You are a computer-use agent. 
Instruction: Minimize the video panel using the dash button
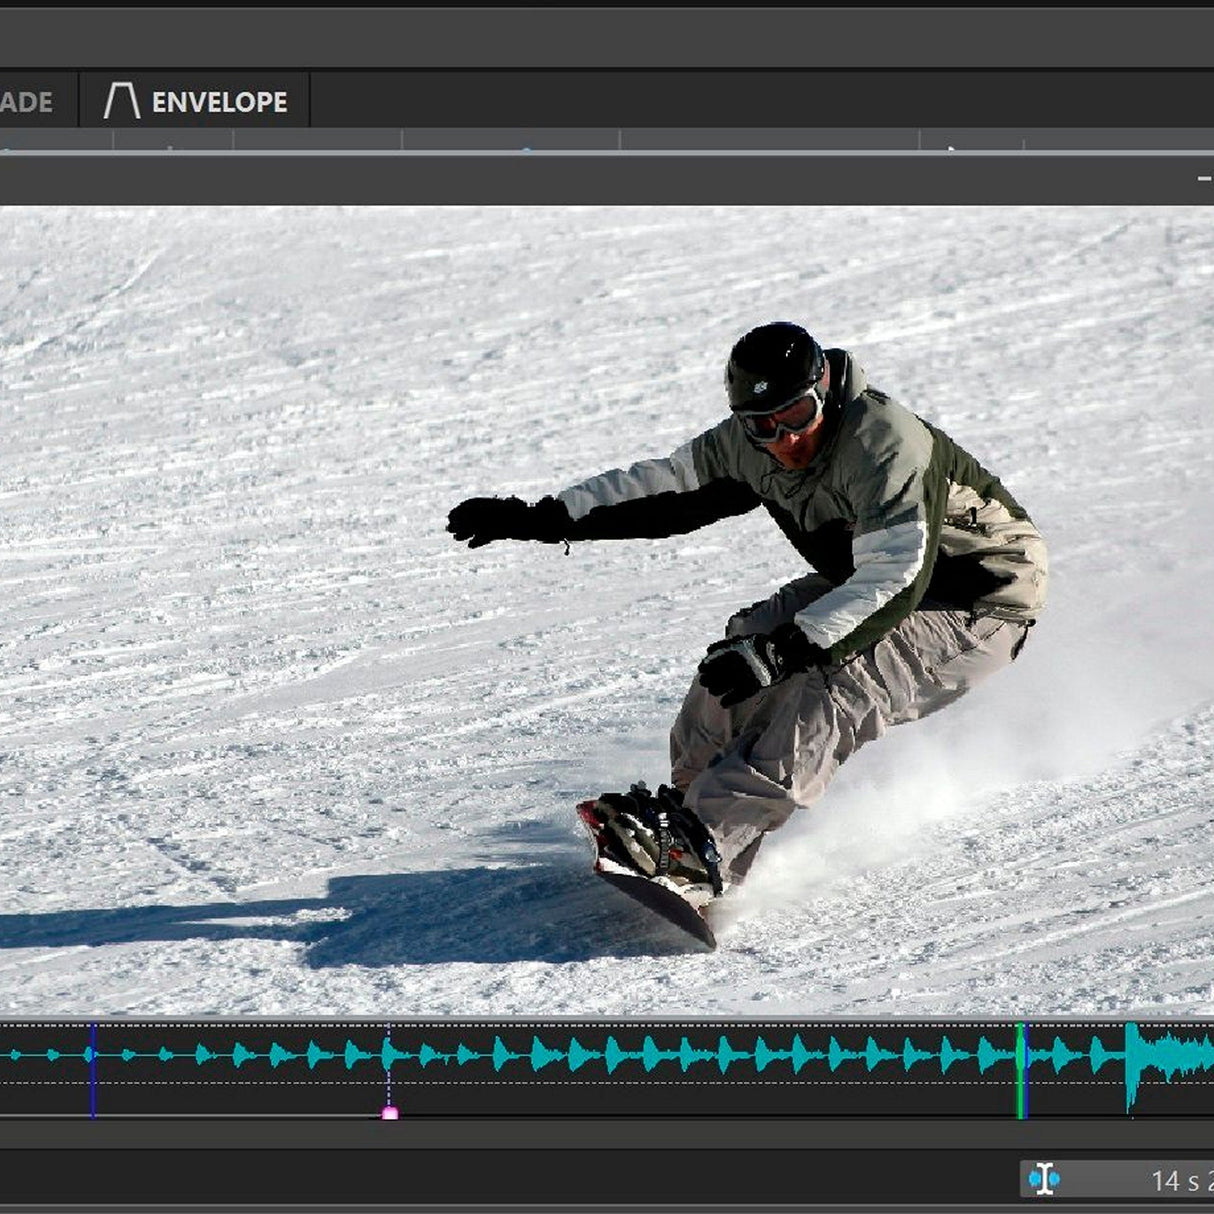tap(1204, 178)
